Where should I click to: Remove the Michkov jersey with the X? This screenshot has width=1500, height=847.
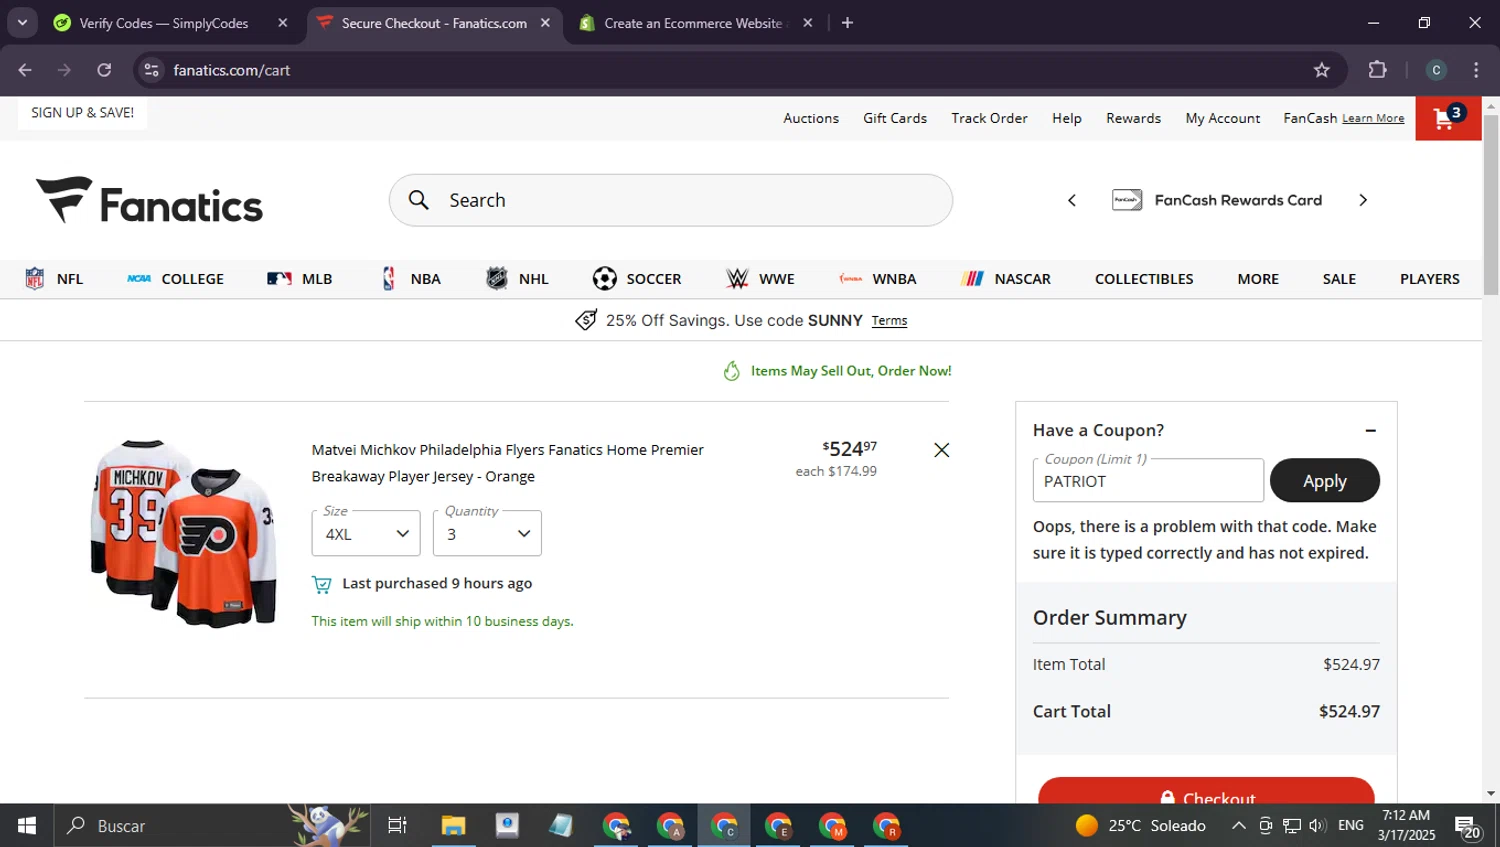(x=941, y=450)
